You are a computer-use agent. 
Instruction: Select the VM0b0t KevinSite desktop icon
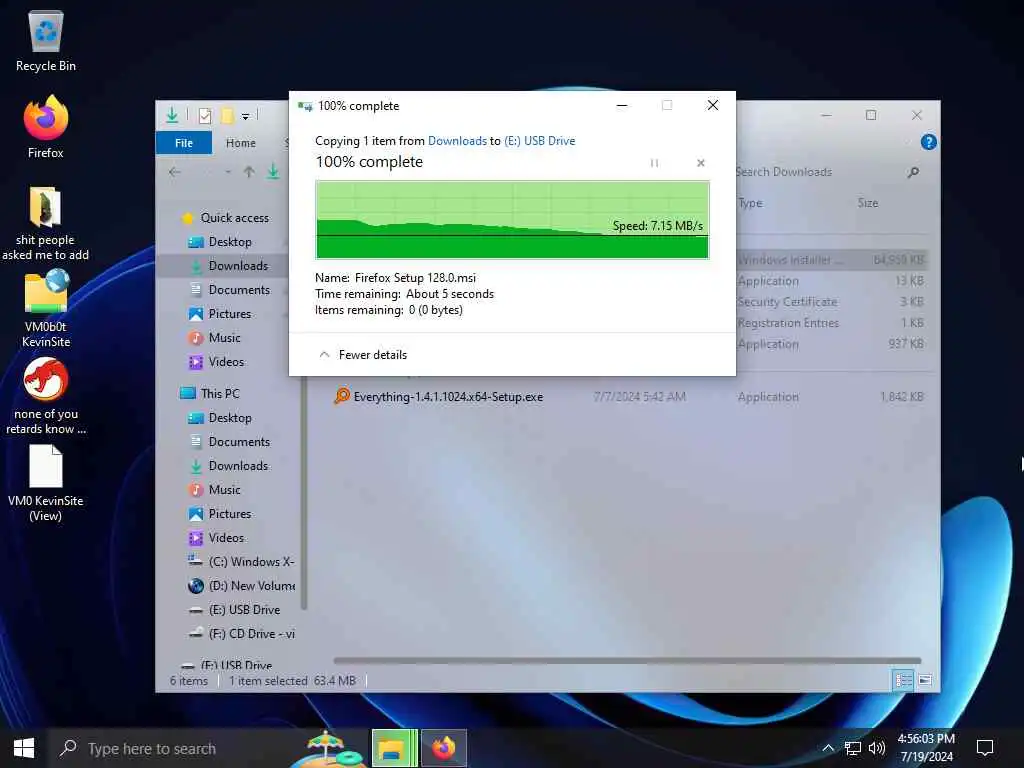[46, 310]
